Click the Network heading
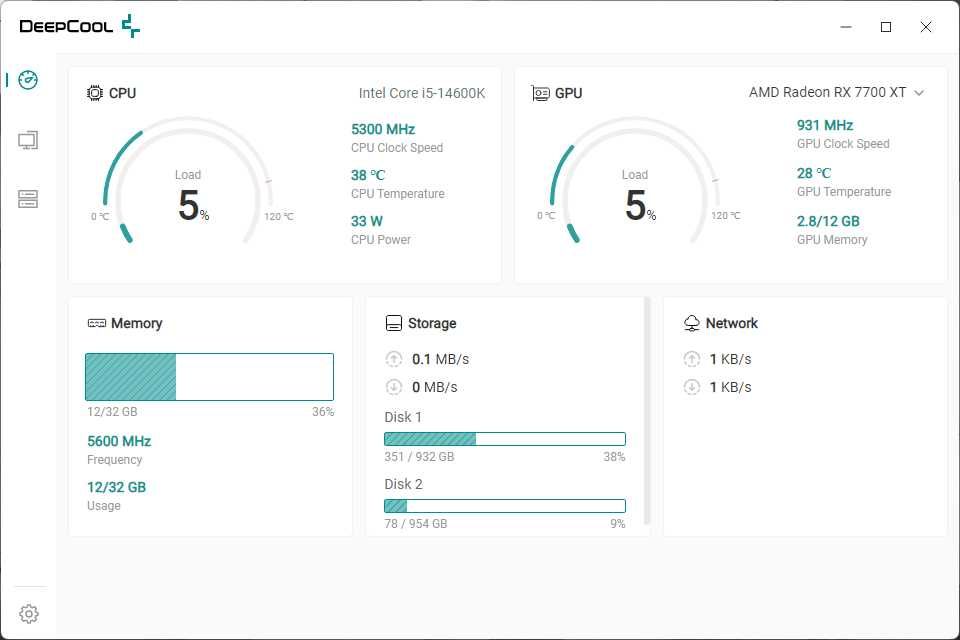This screenshot has height=640, width=960. coord(732,323)
